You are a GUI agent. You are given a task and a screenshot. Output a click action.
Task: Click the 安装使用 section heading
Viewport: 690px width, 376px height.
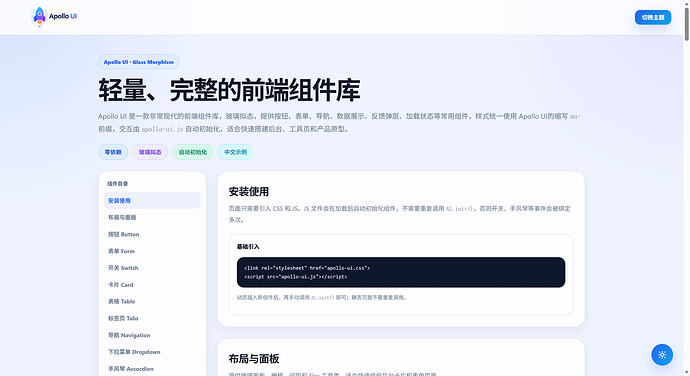pos(249,192)
